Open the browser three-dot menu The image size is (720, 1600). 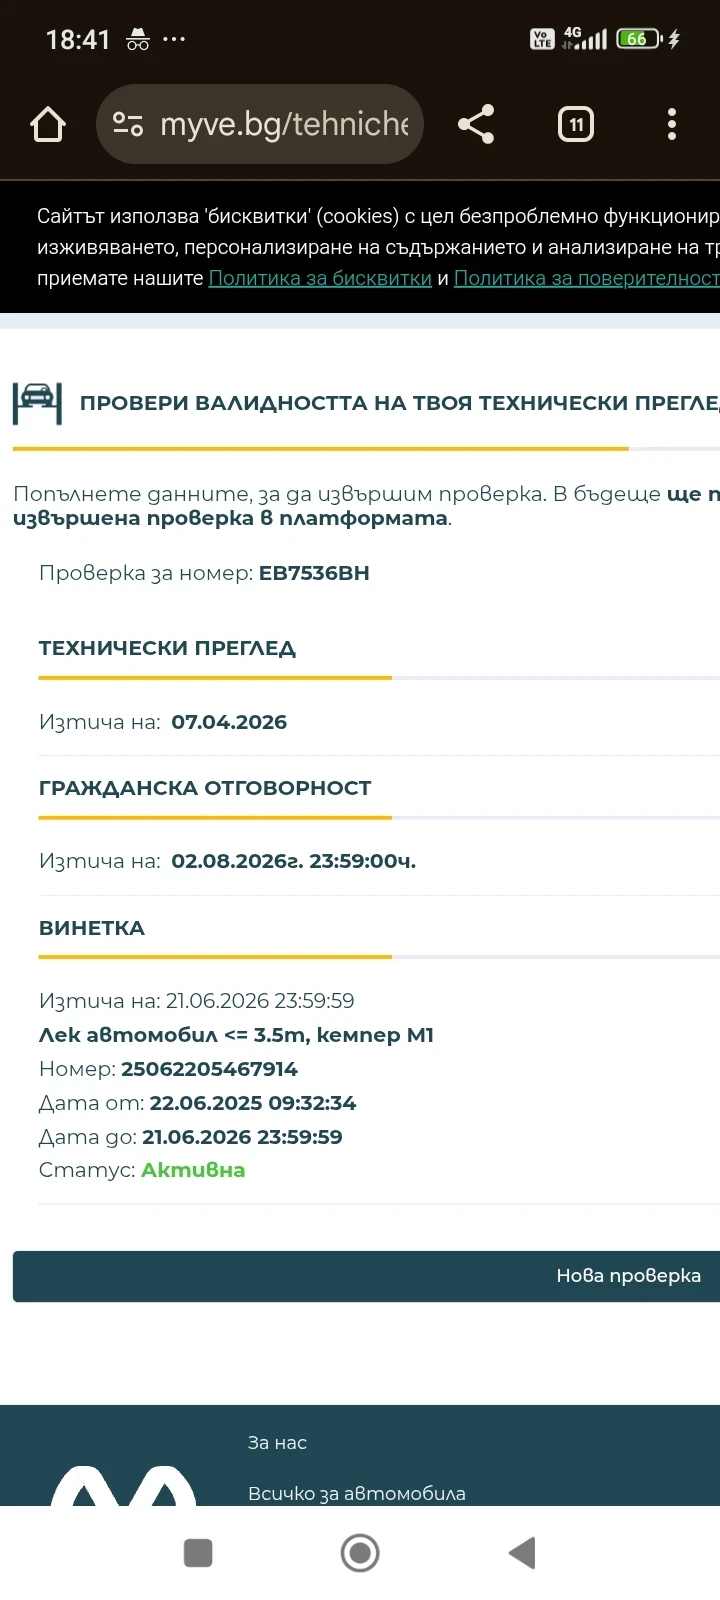coord(672,124)
